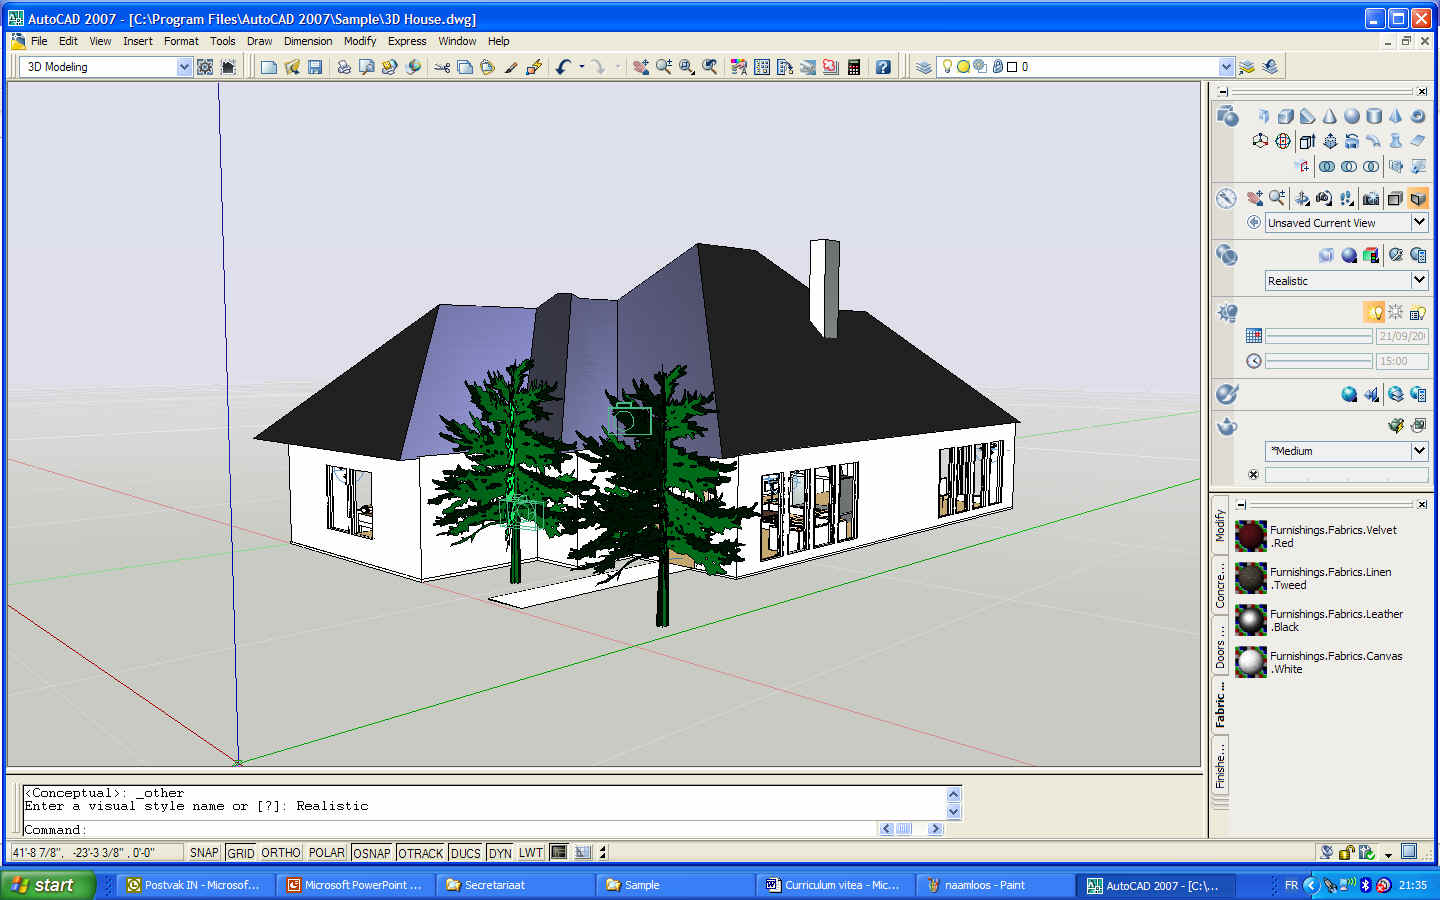
Task: Click the Undo arrow icon
Action: coord(563,67)
